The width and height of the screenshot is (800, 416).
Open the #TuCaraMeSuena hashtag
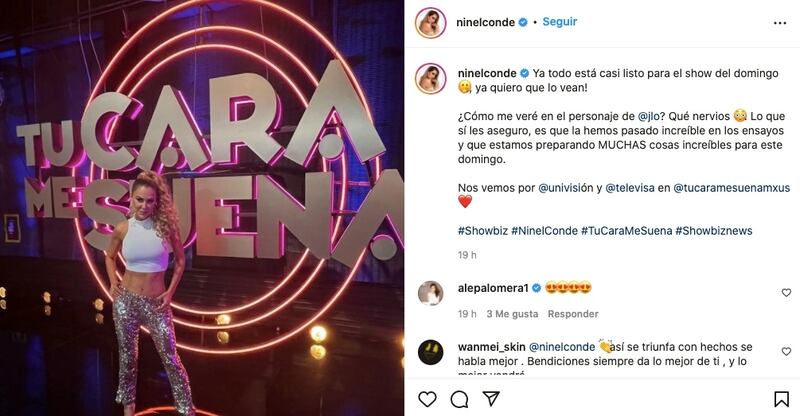626,231
